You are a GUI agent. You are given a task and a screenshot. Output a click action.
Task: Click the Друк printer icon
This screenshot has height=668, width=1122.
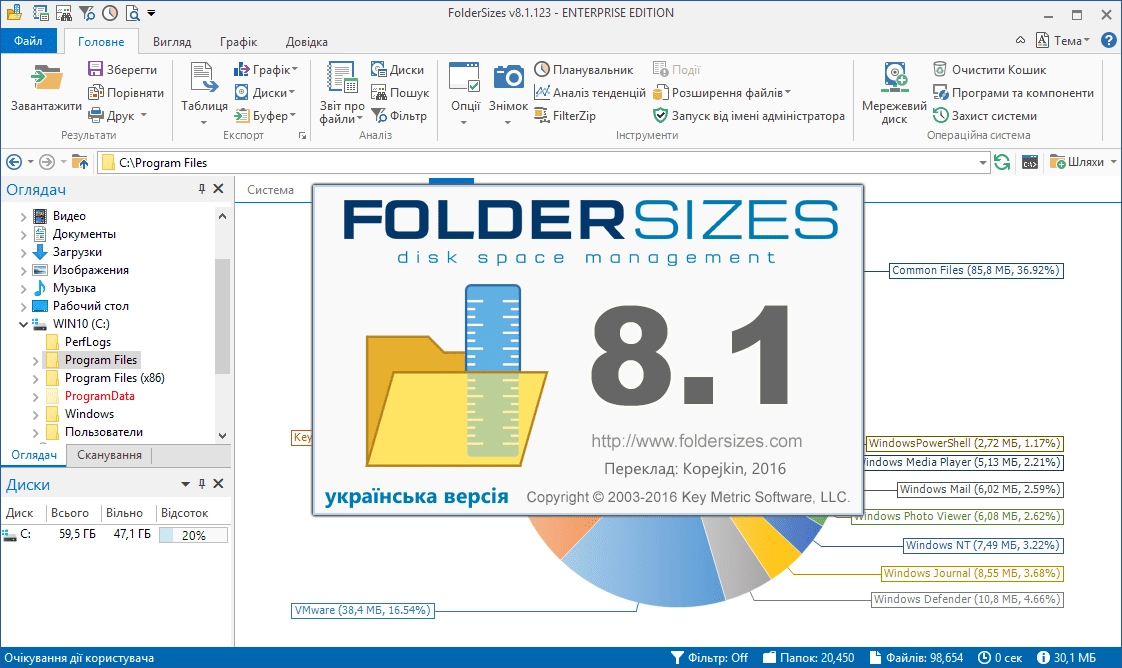[95, 115]
